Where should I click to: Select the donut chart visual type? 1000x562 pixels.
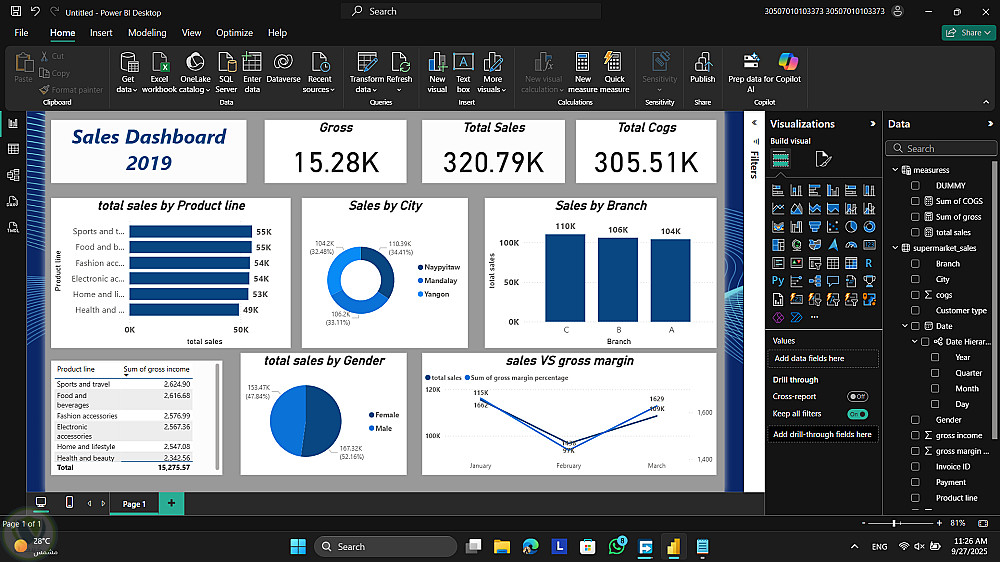click(x=869, y=227)
